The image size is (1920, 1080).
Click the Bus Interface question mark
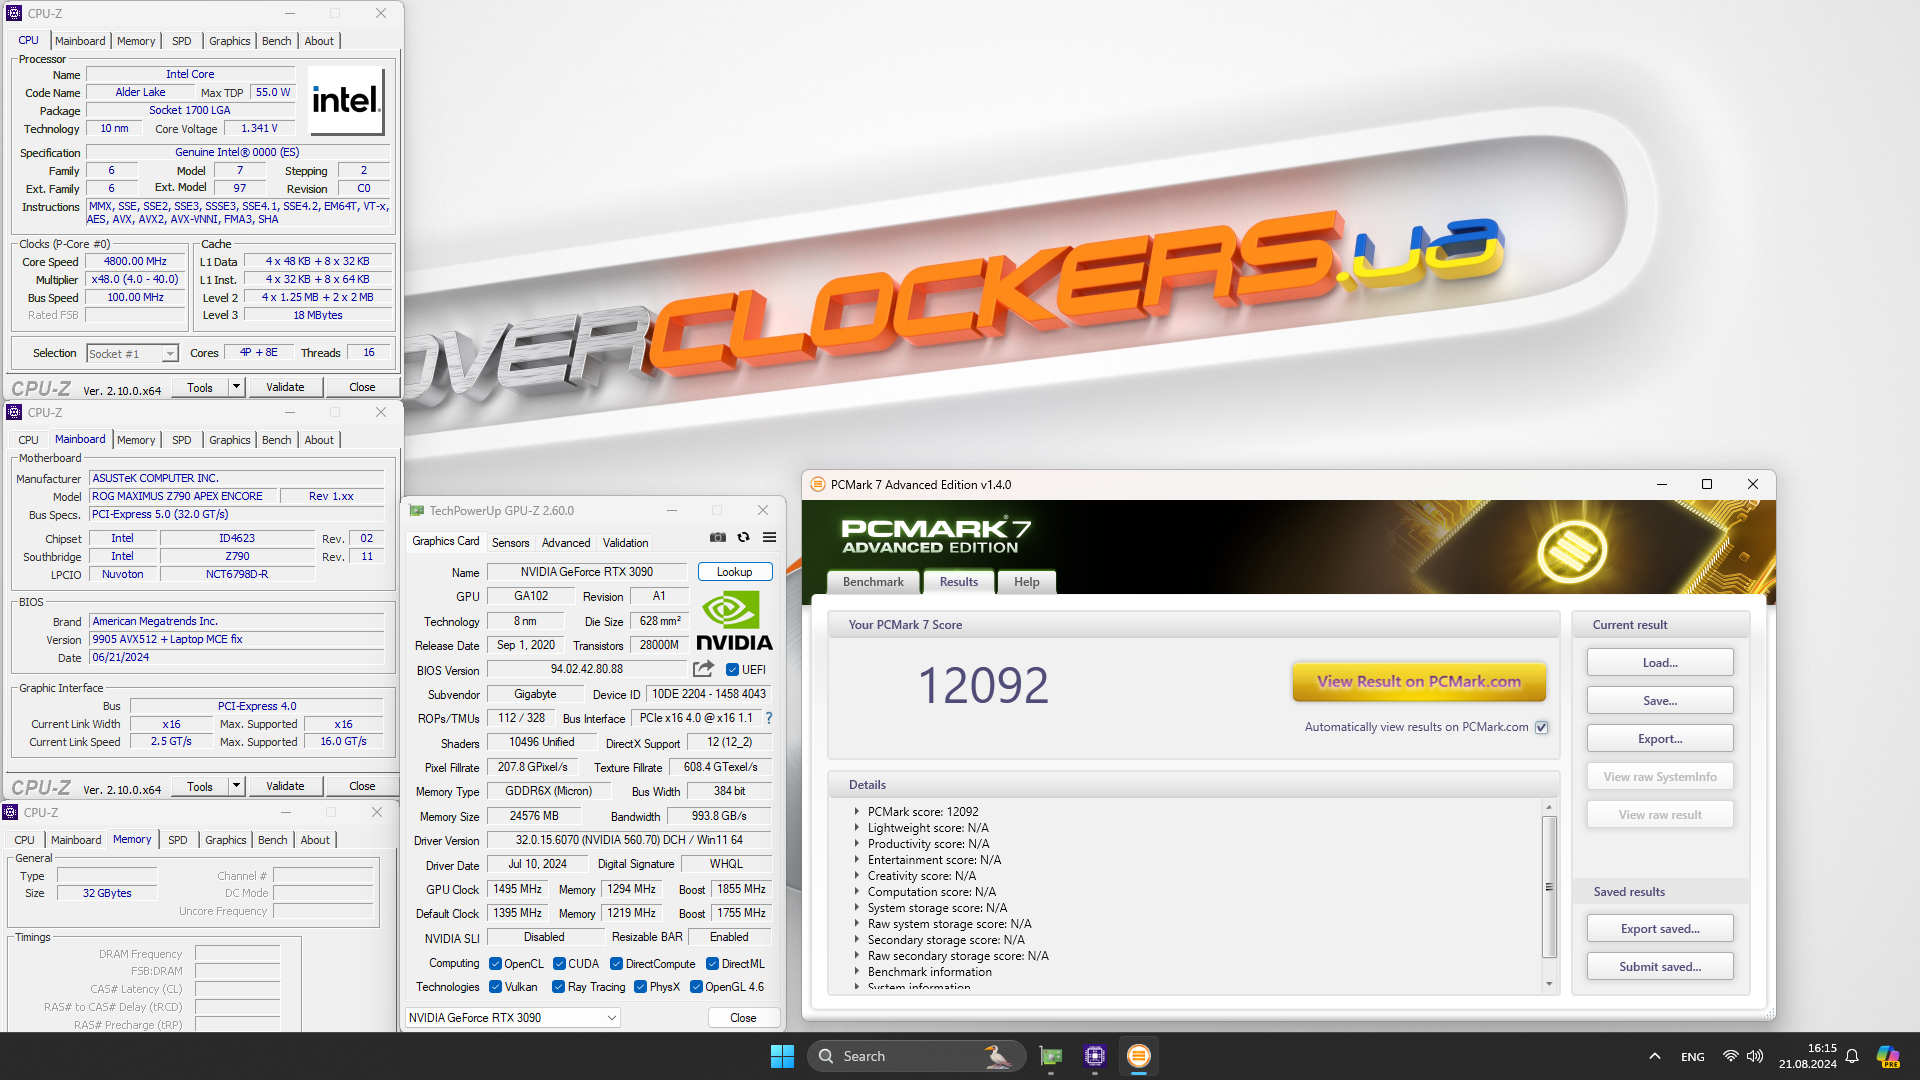769,718
